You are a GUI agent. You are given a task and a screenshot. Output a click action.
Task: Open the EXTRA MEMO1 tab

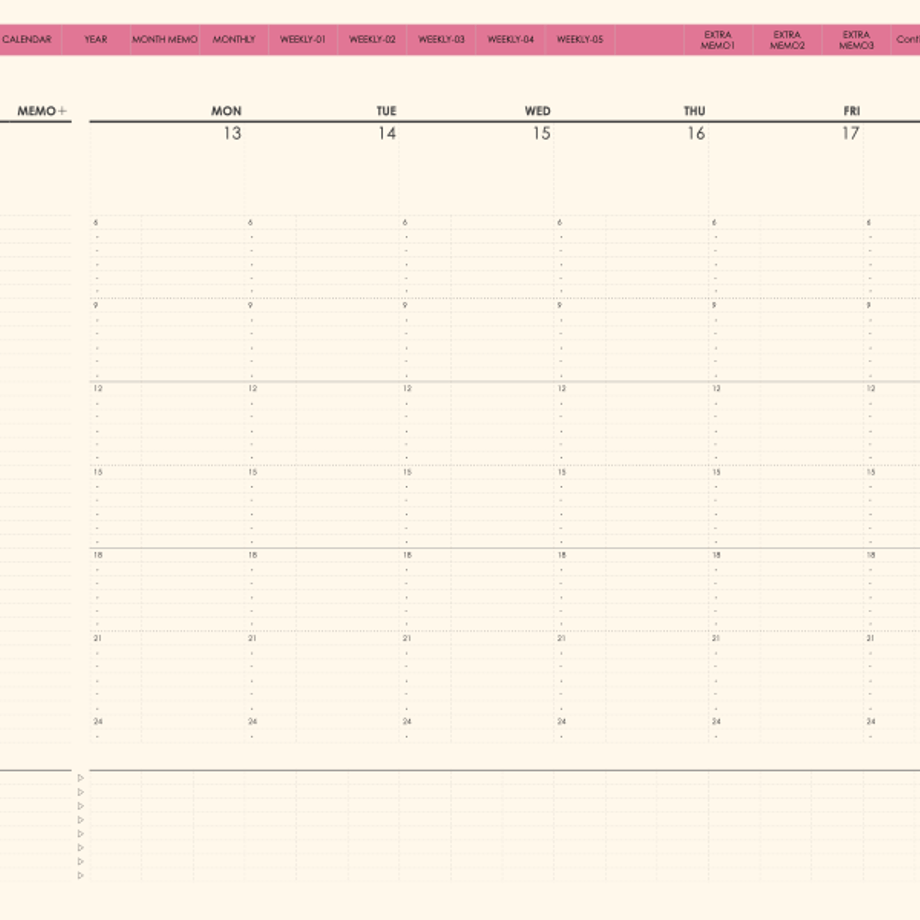[718, 40]
